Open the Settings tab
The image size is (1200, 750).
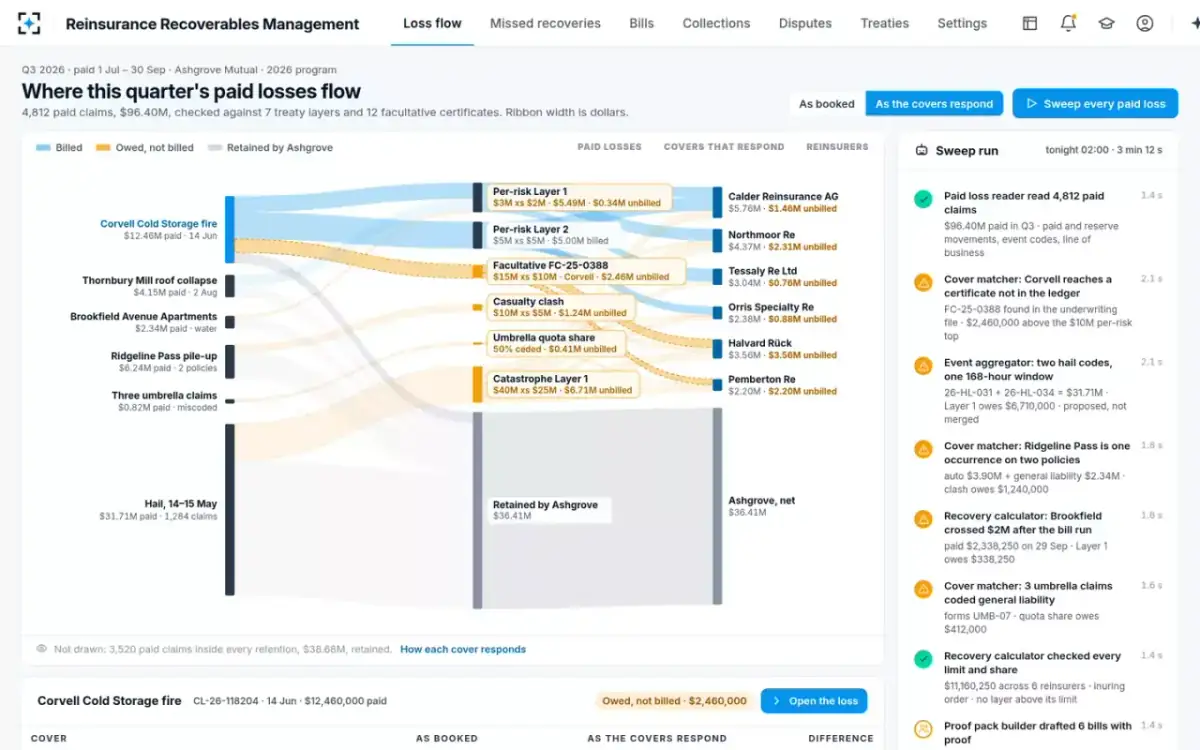coord(962,23)
